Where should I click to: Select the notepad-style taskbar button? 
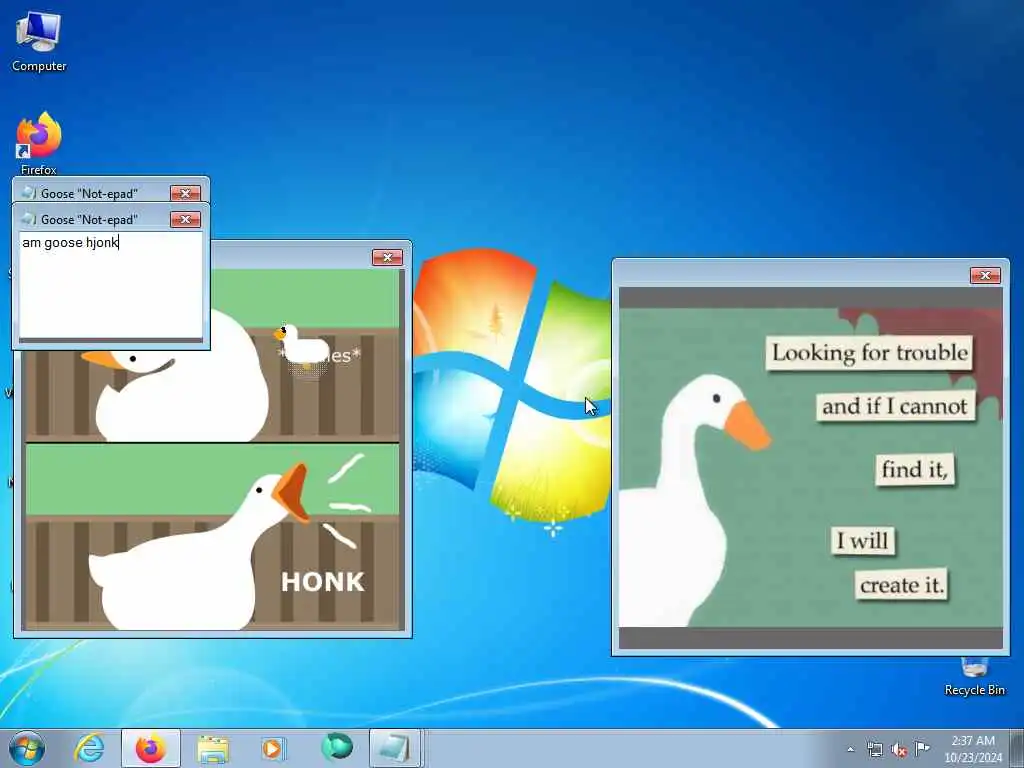pyautogui.click(x=395, y=748)
